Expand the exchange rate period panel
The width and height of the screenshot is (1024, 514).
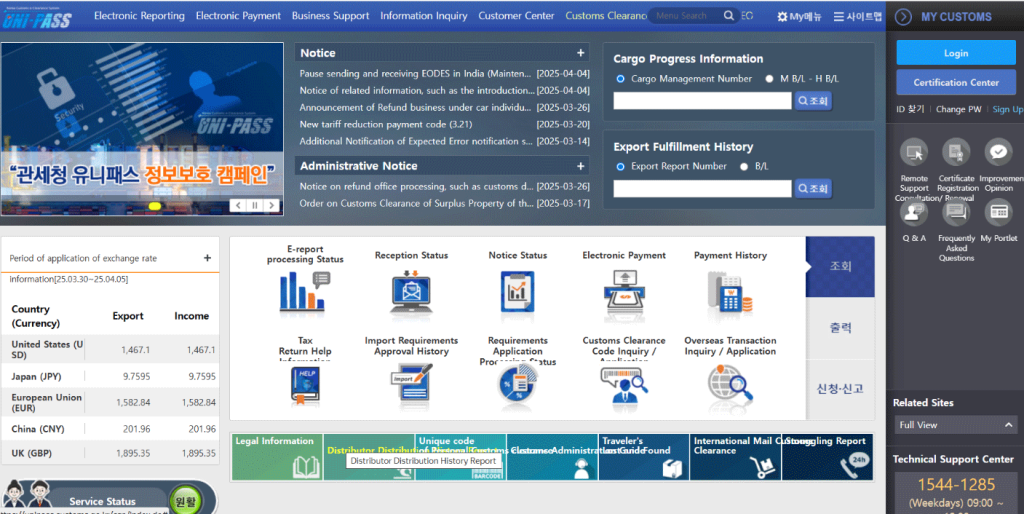207,258
